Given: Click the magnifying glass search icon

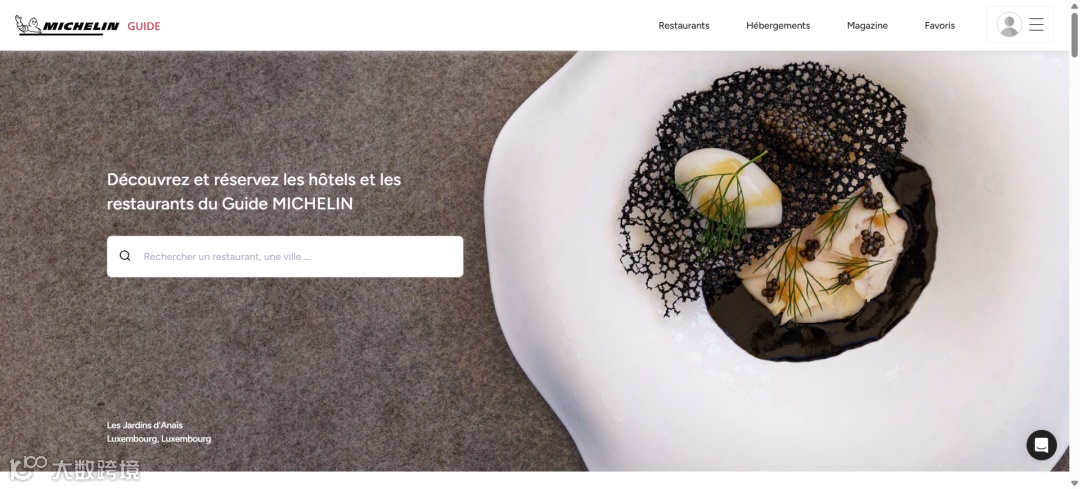Looking at the screenshot, I should tap(125, 256).
